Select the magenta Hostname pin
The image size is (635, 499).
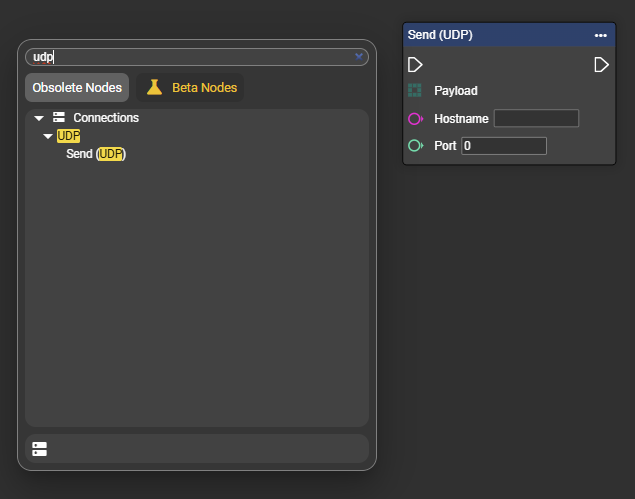tap(415, 119)
